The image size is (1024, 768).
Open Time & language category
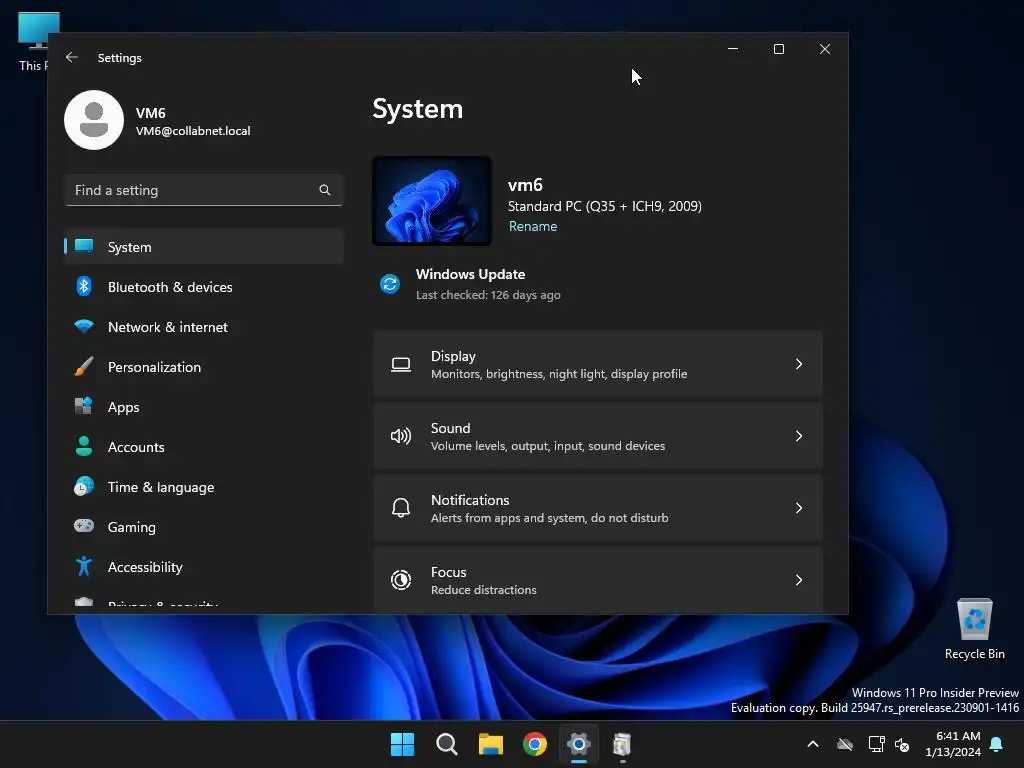pos(204,487)
